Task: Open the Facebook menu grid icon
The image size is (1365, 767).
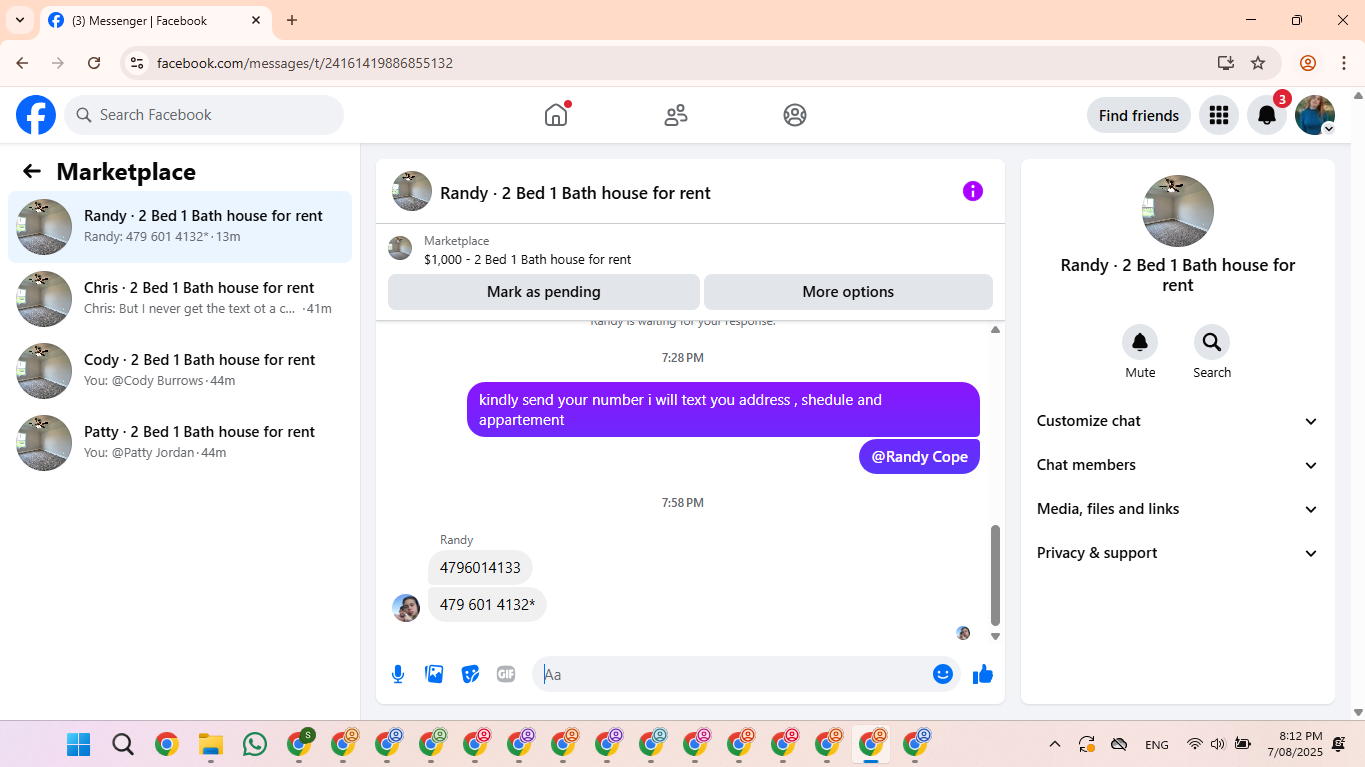Action: point(1218,115)
